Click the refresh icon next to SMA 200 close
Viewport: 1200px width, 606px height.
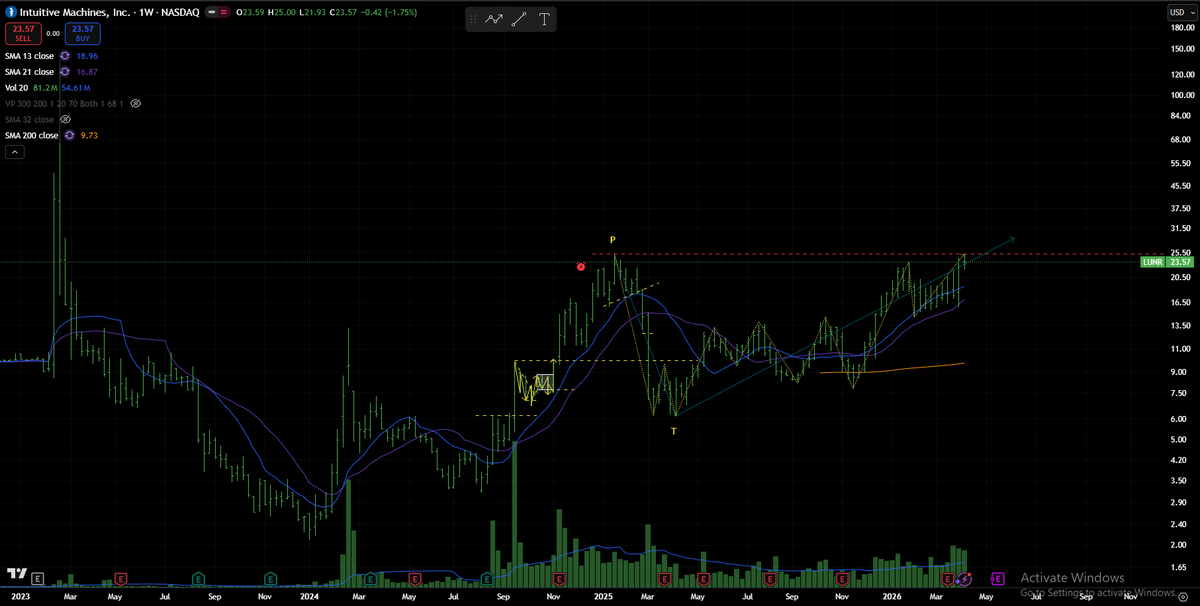click(x=69, y=135)
